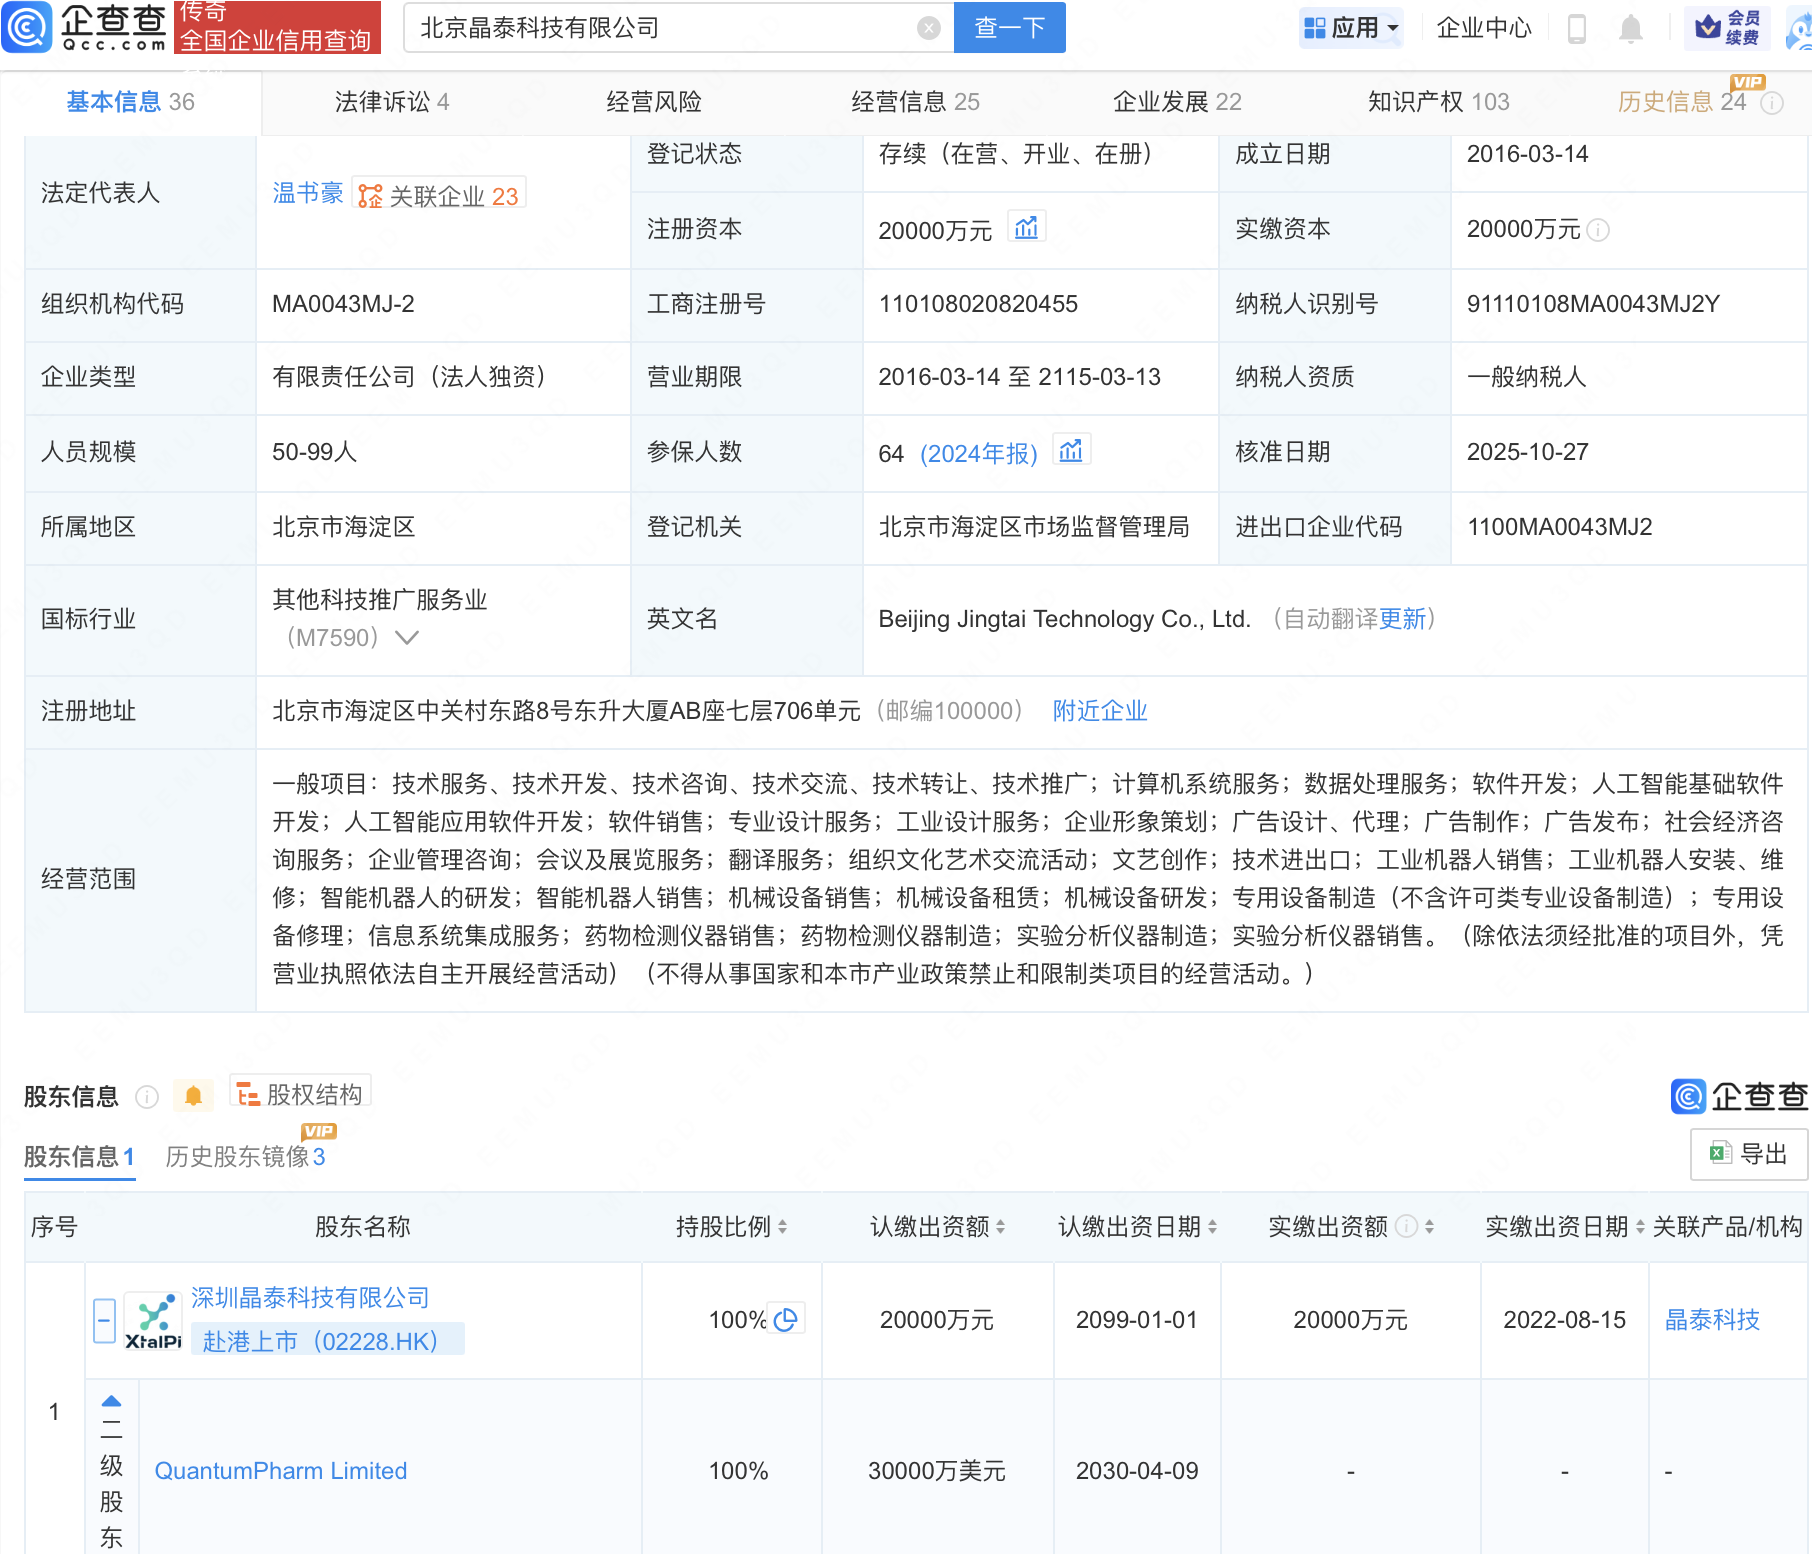Open the mobile app phone icon
The width and height of the screenshot is (1812, 1554).
pos(1577,29)
